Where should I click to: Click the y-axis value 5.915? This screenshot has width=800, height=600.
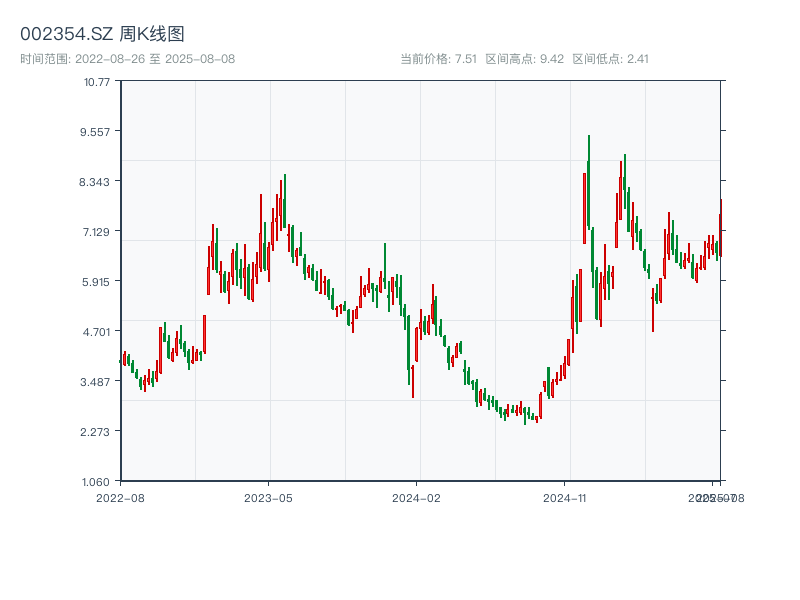pos(95,282)
